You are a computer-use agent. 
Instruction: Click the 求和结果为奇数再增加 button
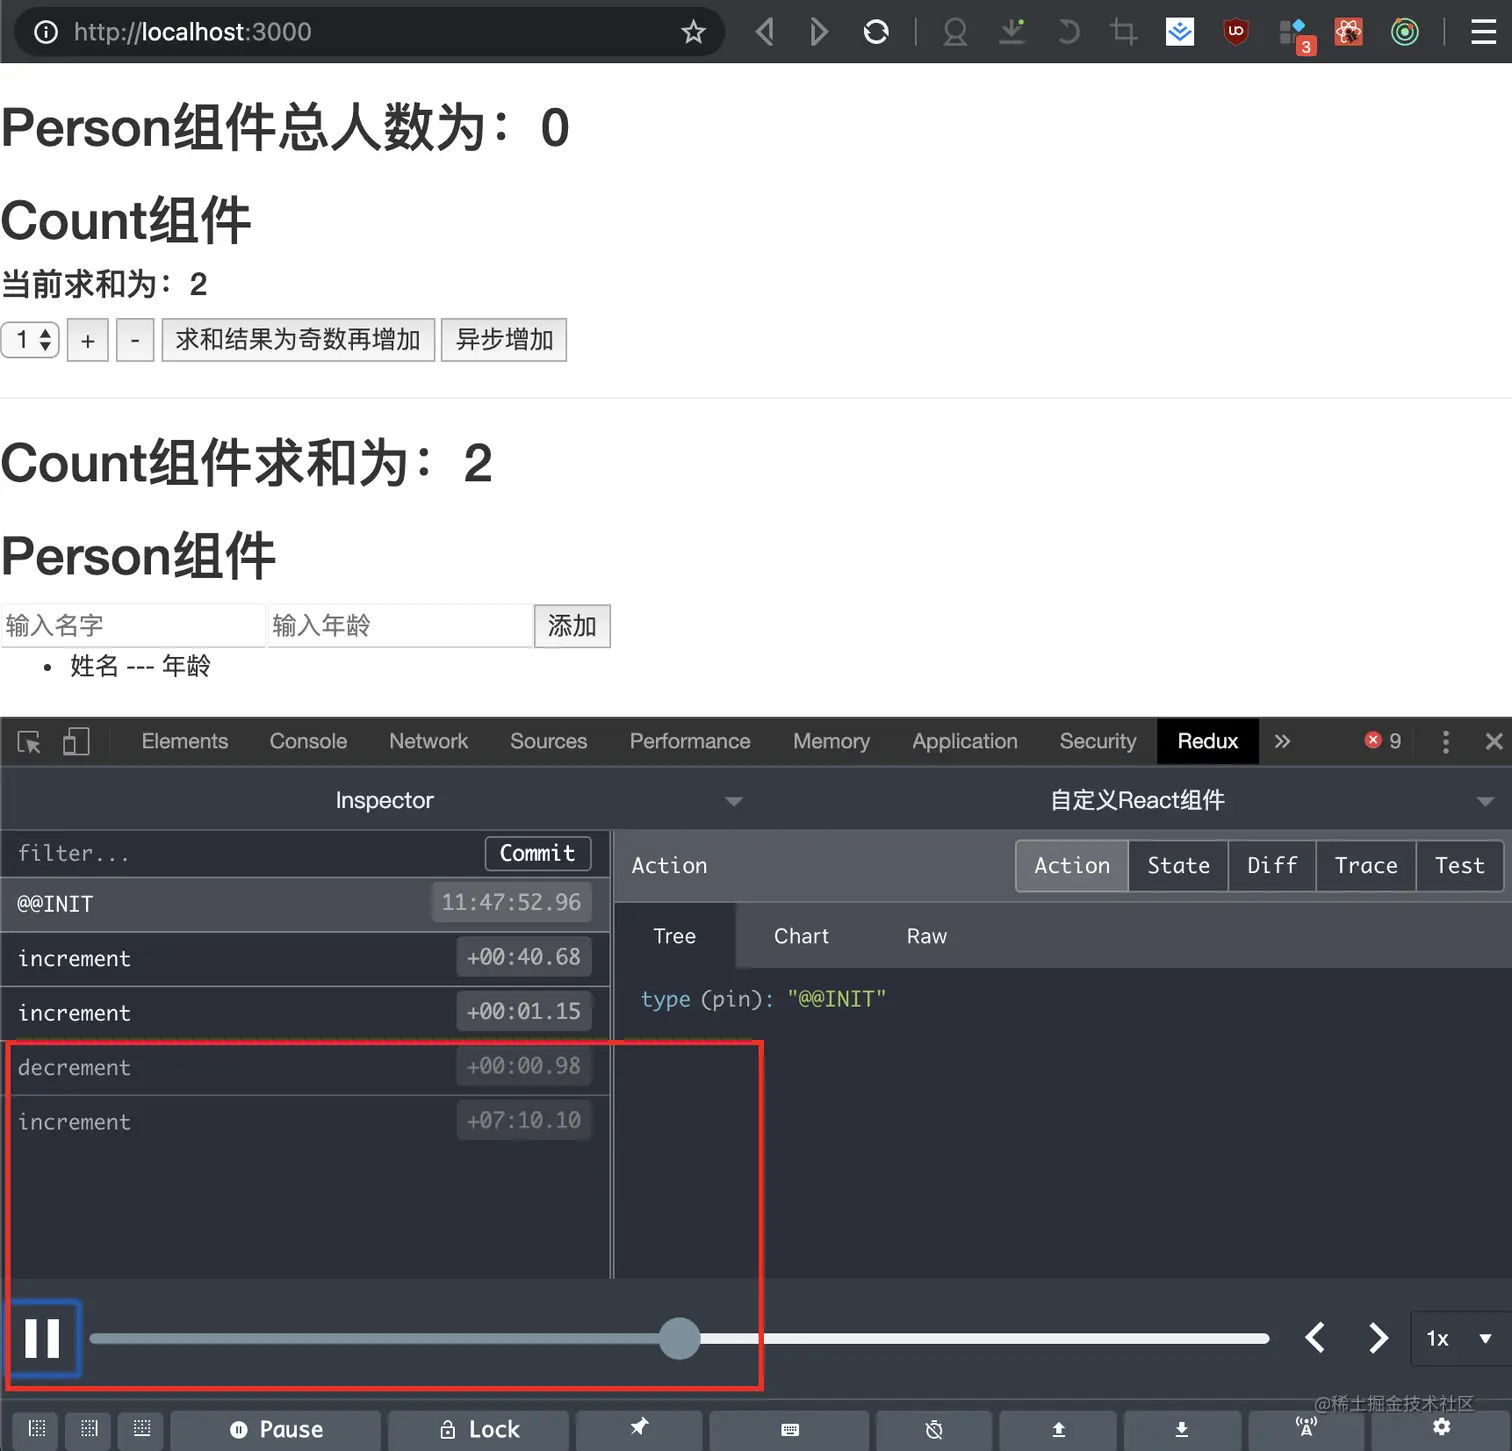point(298,340)
